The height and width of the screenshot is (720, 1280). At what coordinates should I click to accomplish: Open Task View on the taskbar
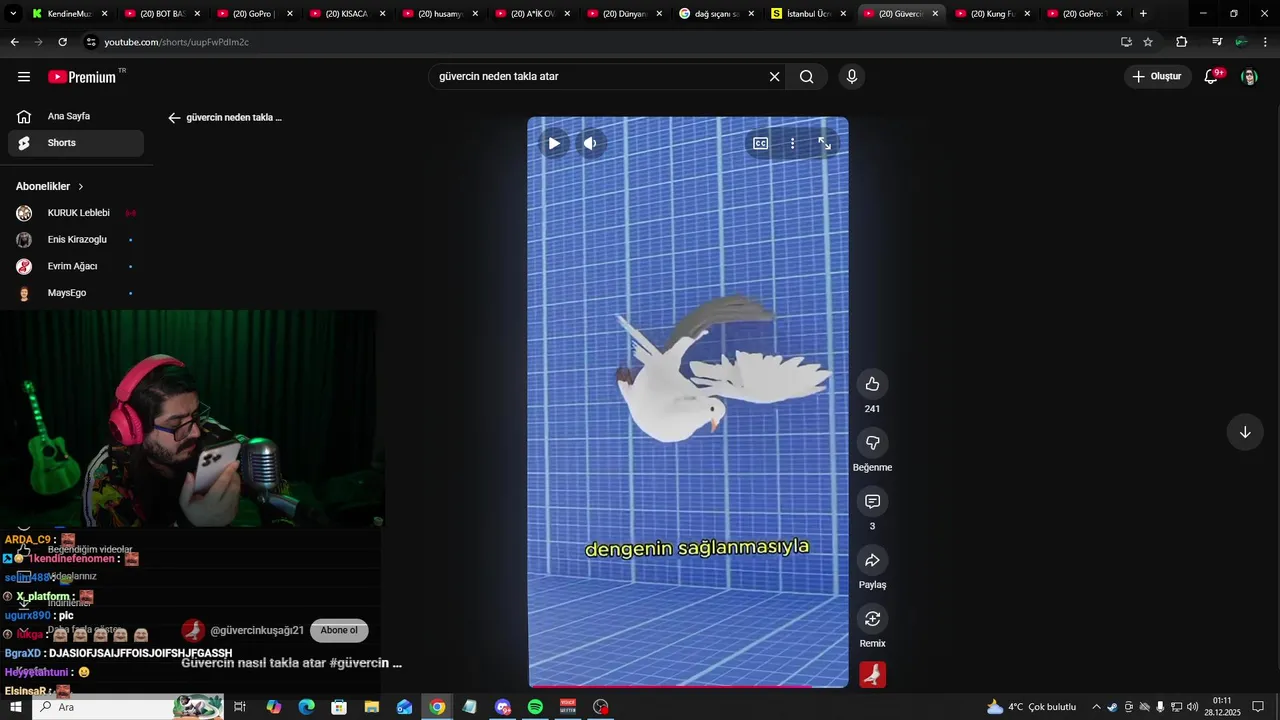(240, 707)
